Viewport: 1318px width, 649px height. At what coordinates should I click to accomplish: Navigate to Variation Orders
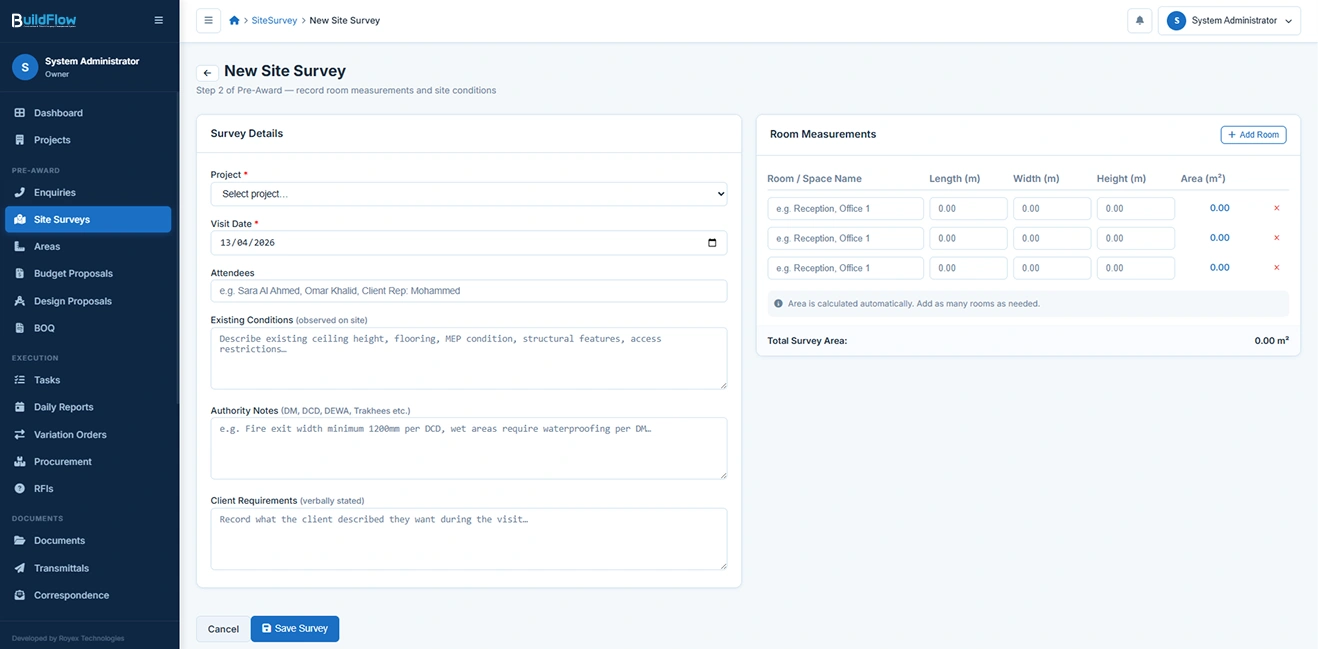click(70, 435)
